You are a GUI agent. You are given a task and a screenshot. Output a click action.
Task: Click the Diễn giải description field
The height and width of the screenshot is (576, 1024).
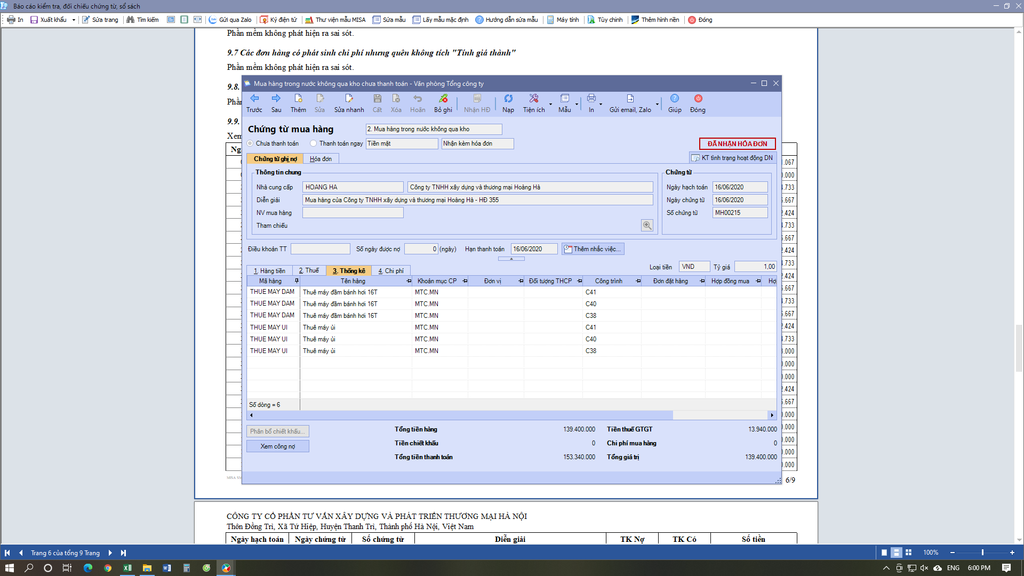[x=477, y=200]
